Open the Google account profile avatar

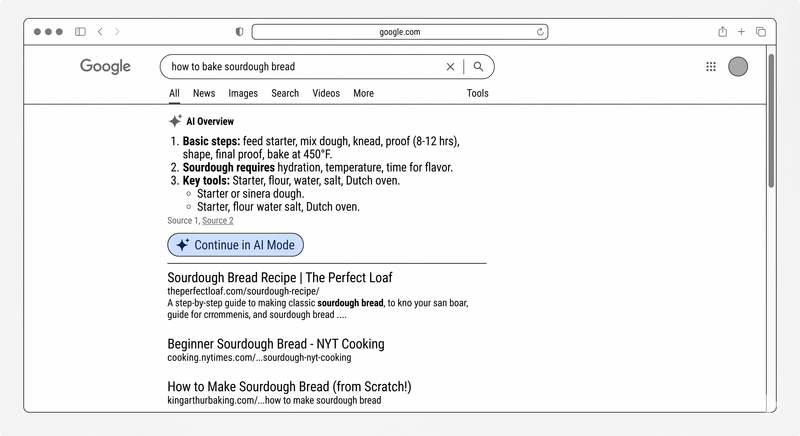(738, 67)
